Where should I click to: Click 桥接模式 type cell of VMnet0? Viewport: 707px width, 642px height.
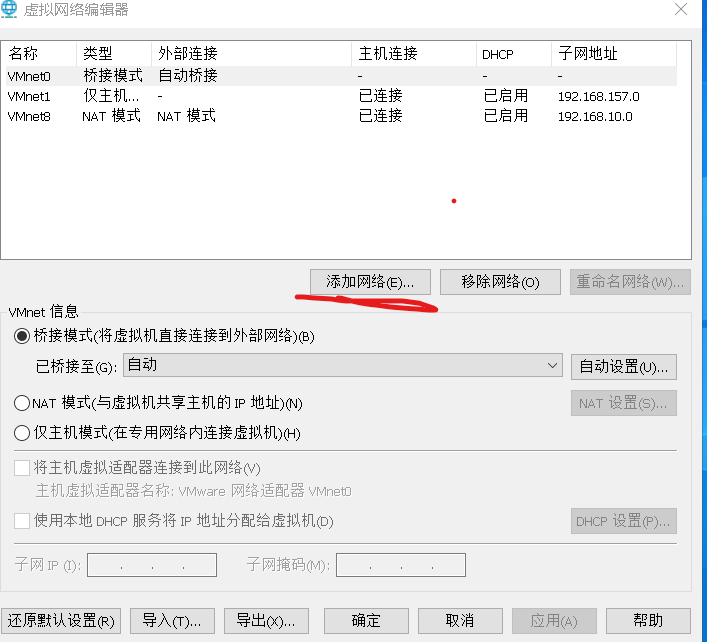coord(113,75)
